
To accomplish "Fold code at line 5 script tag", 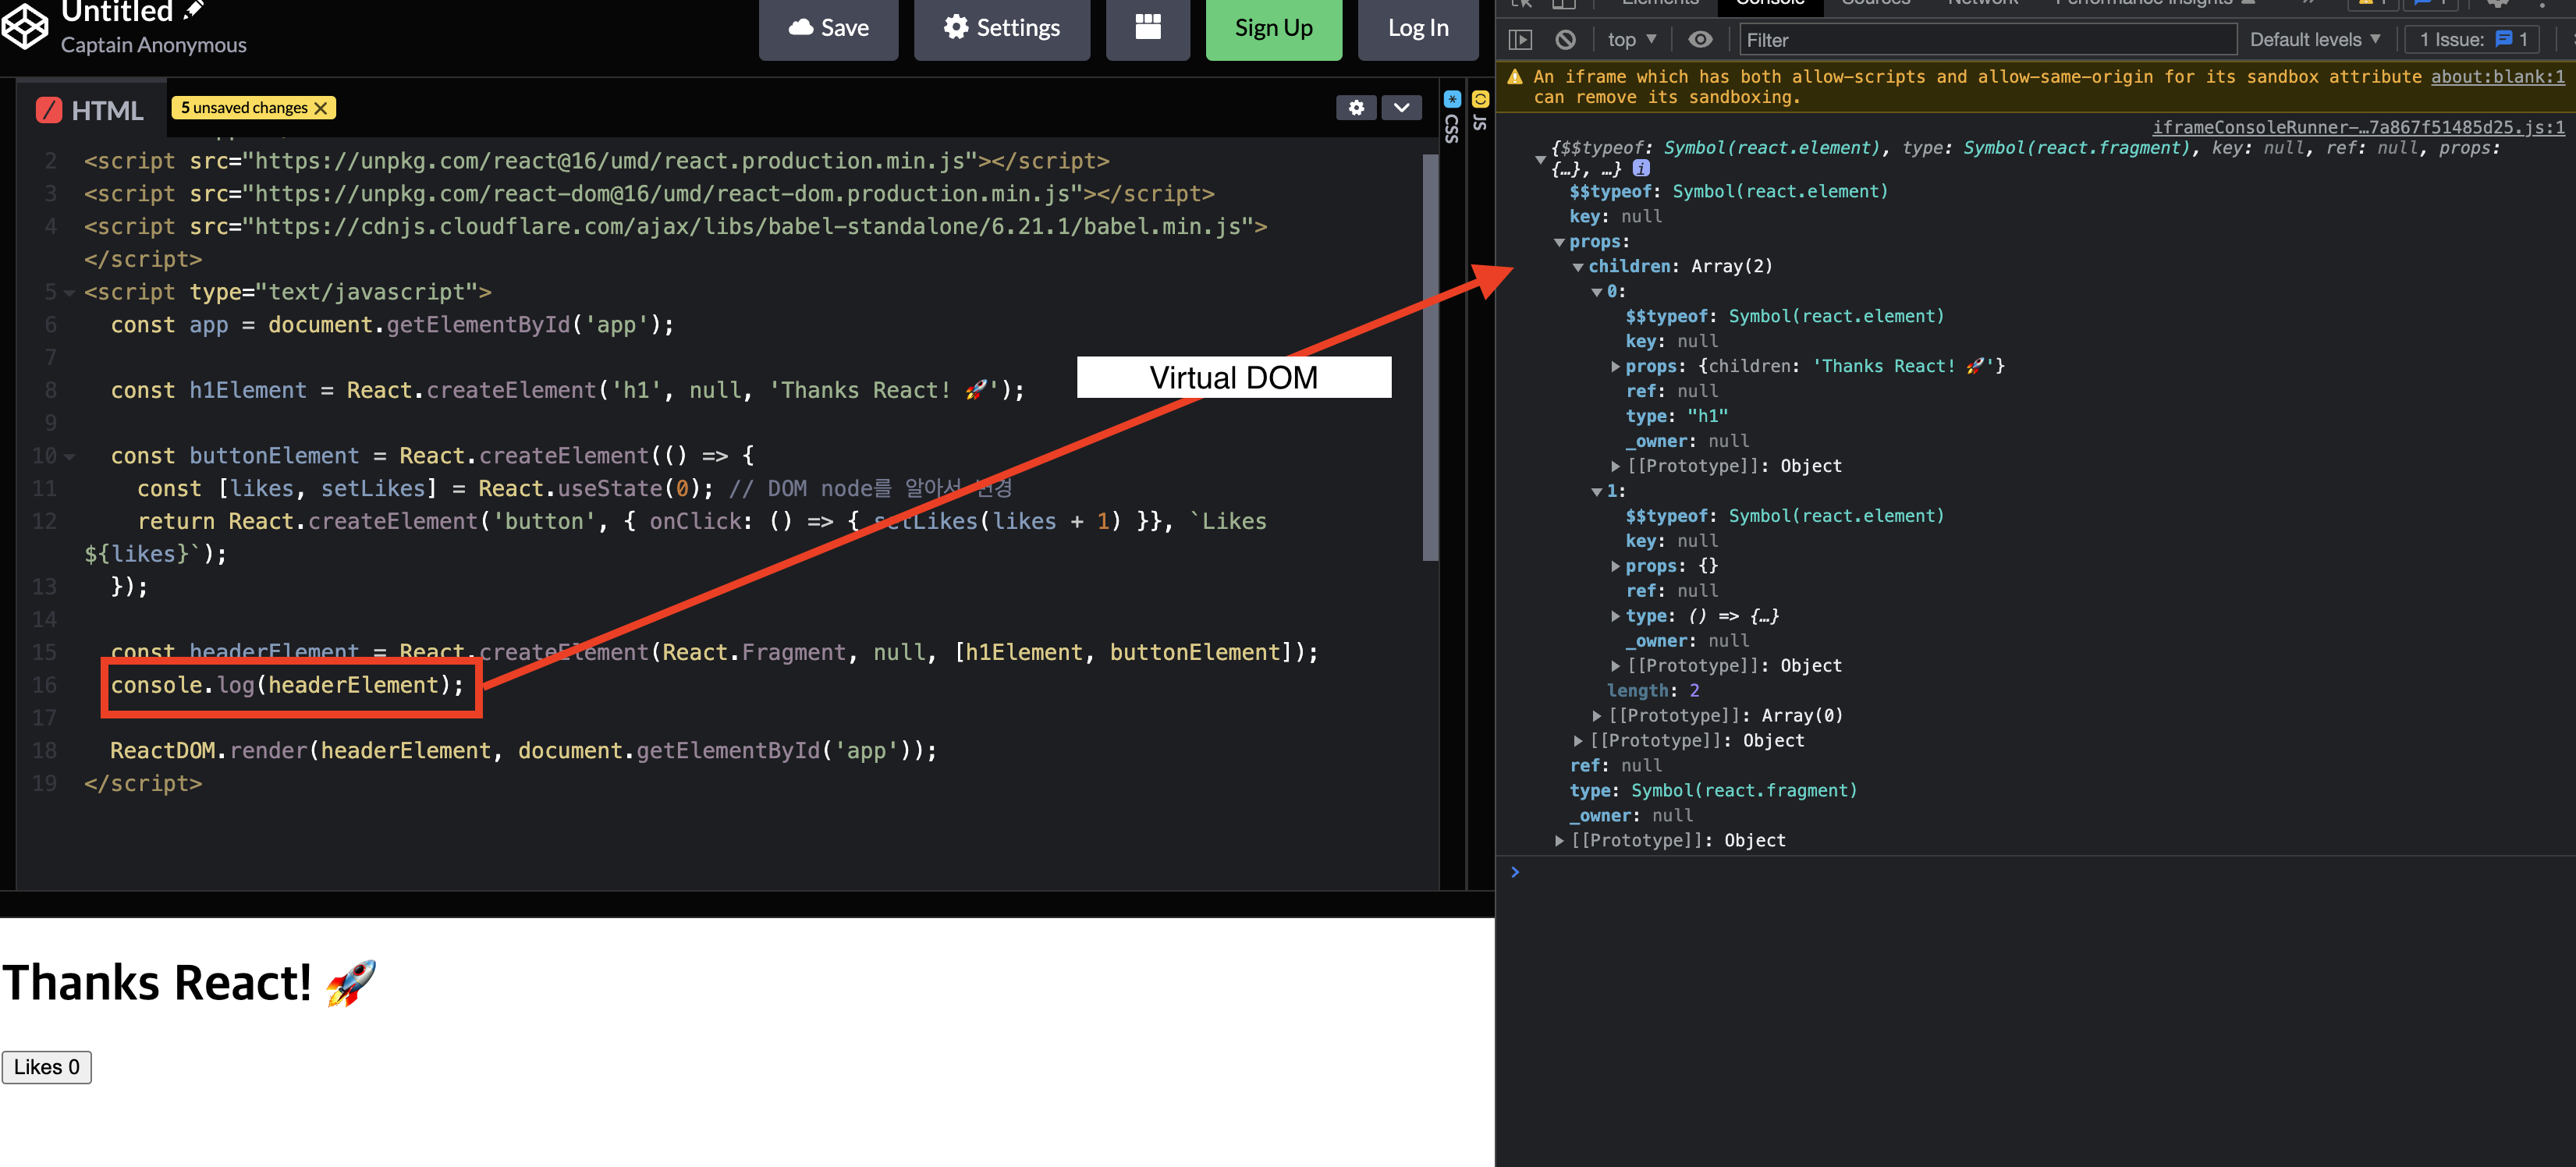I will click(x=69, y=293).
